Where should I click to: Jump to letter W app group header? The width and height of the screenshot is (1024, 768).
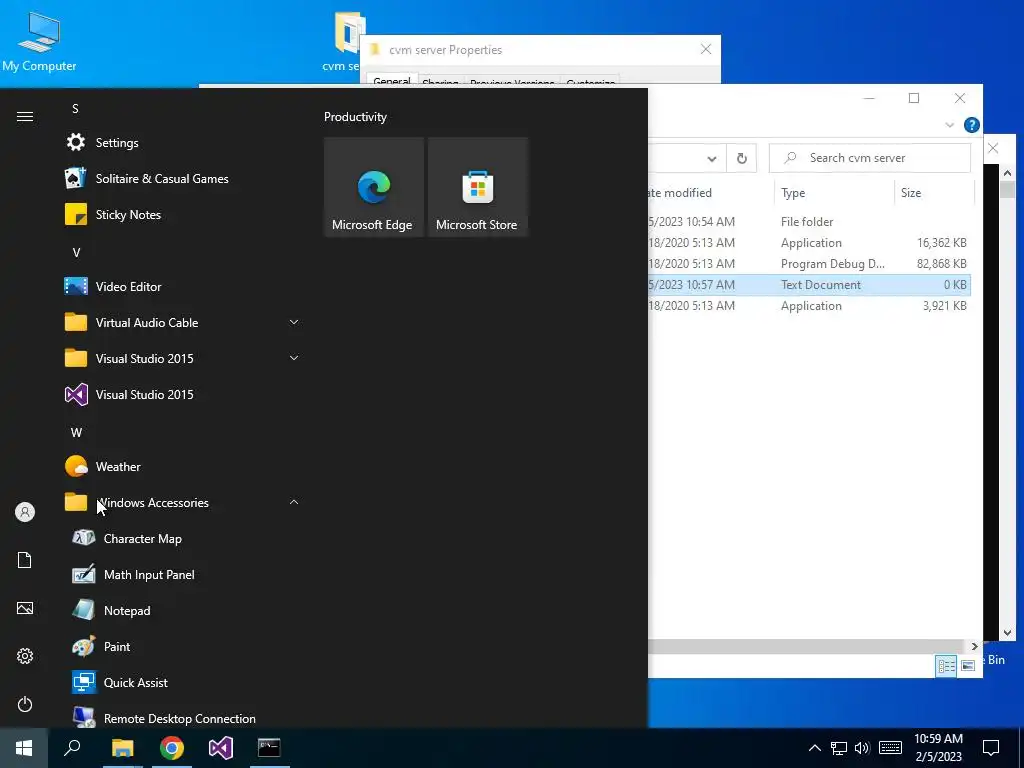coord(76,432)
